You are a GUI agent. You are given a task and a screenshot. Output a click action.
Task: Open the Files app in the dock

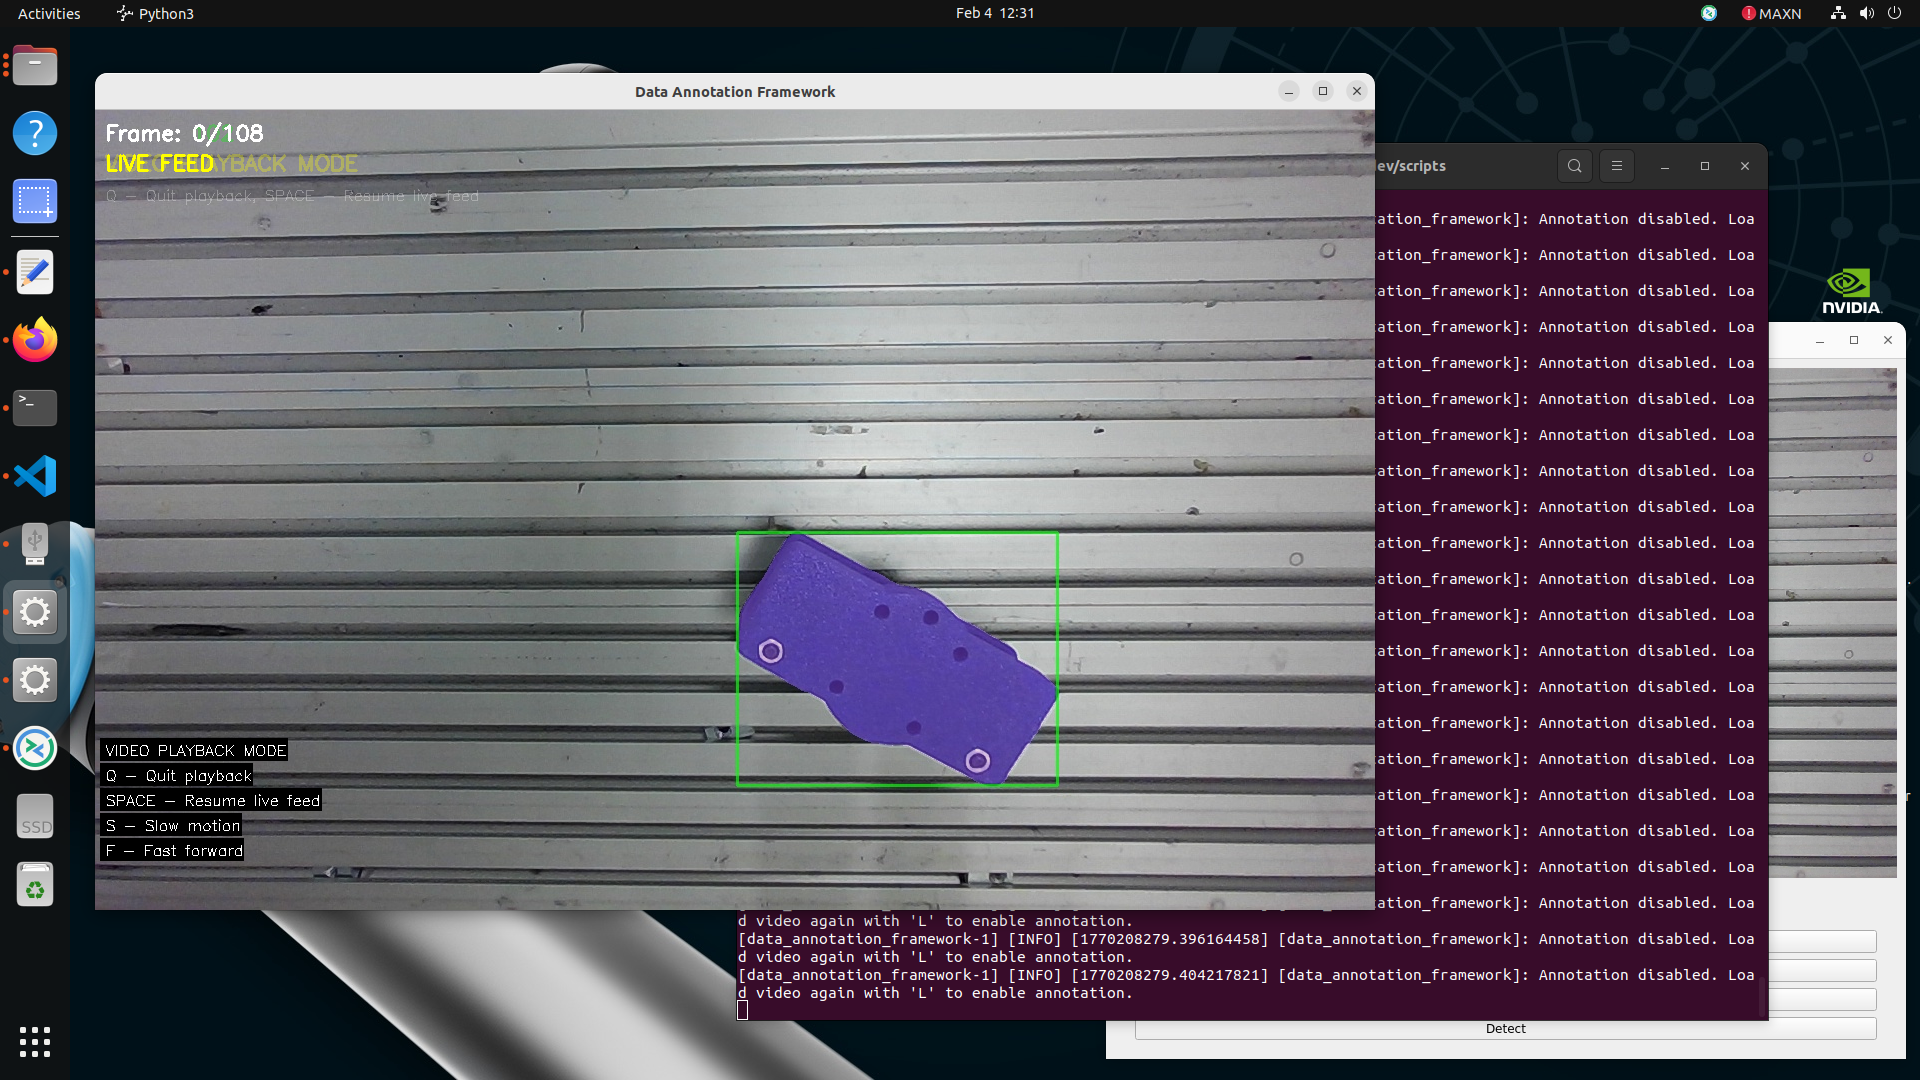(x=35, y=66)
